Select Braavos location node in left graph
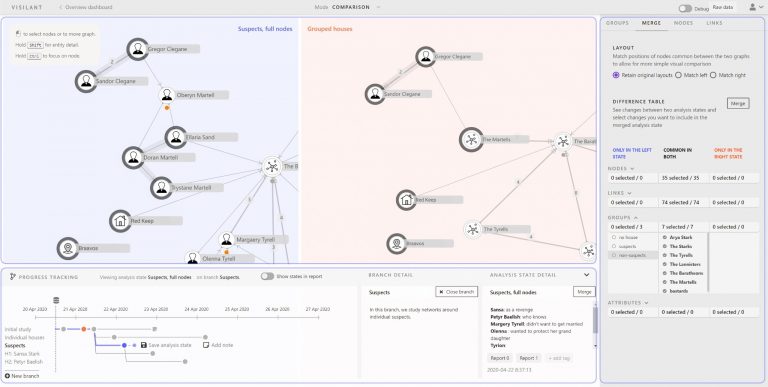The image size is (768, 387). (x=68, y=248)
